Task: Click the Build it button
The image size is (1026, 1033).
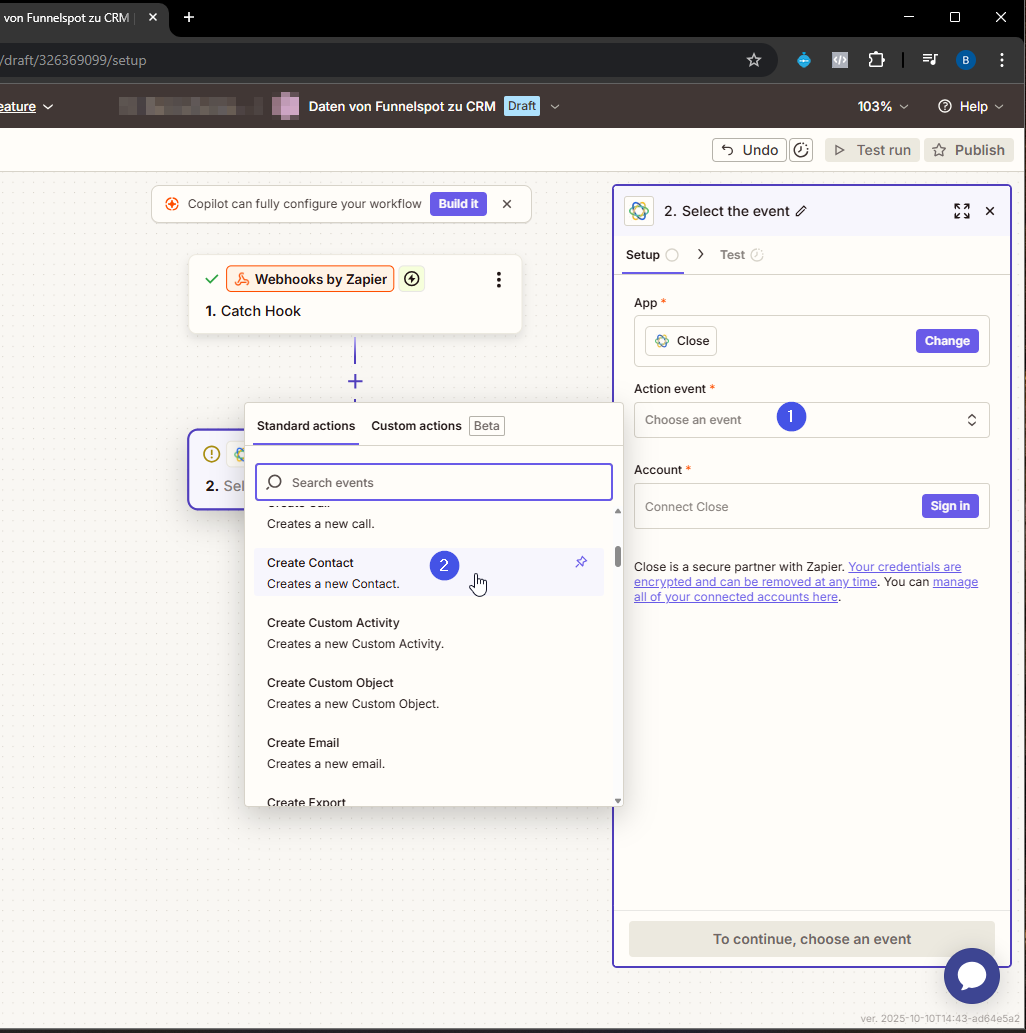Action: tap(458, 204)
